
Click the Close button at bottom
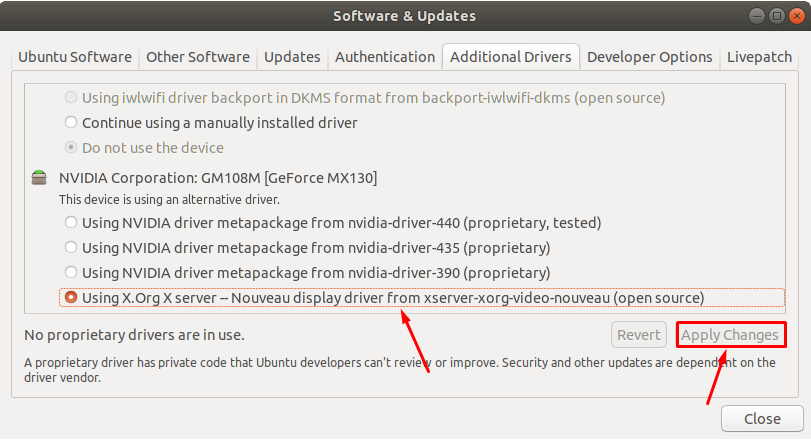763,419
